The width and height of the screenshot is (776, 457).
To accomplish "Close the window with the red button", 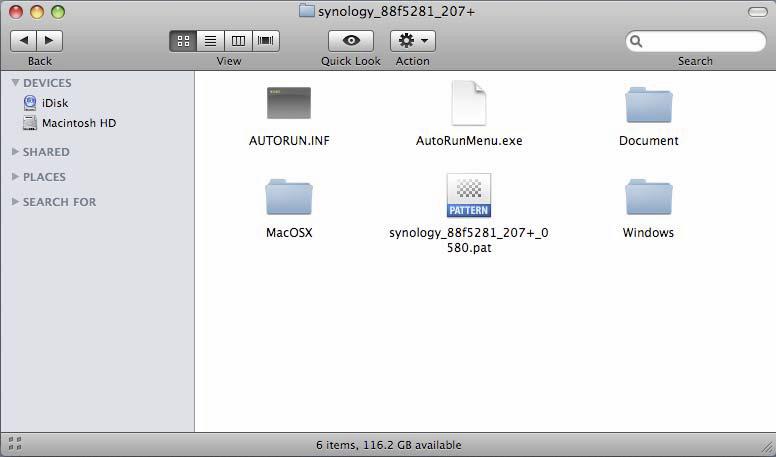I will tap(16, 12).
